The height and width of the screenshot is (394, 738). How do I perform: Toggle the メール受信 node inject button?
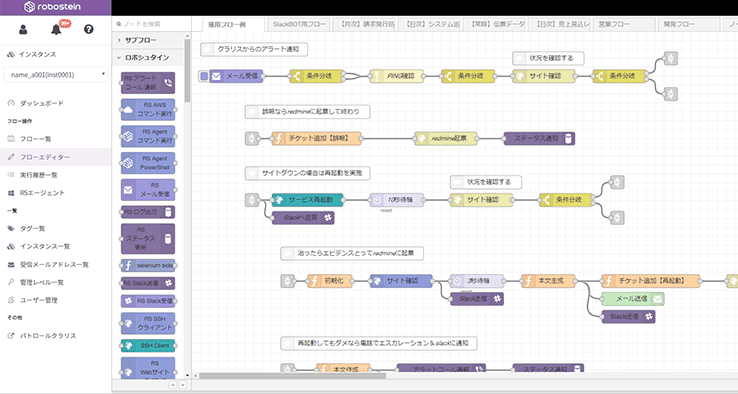pyautogui.click(x=204, y=76)
